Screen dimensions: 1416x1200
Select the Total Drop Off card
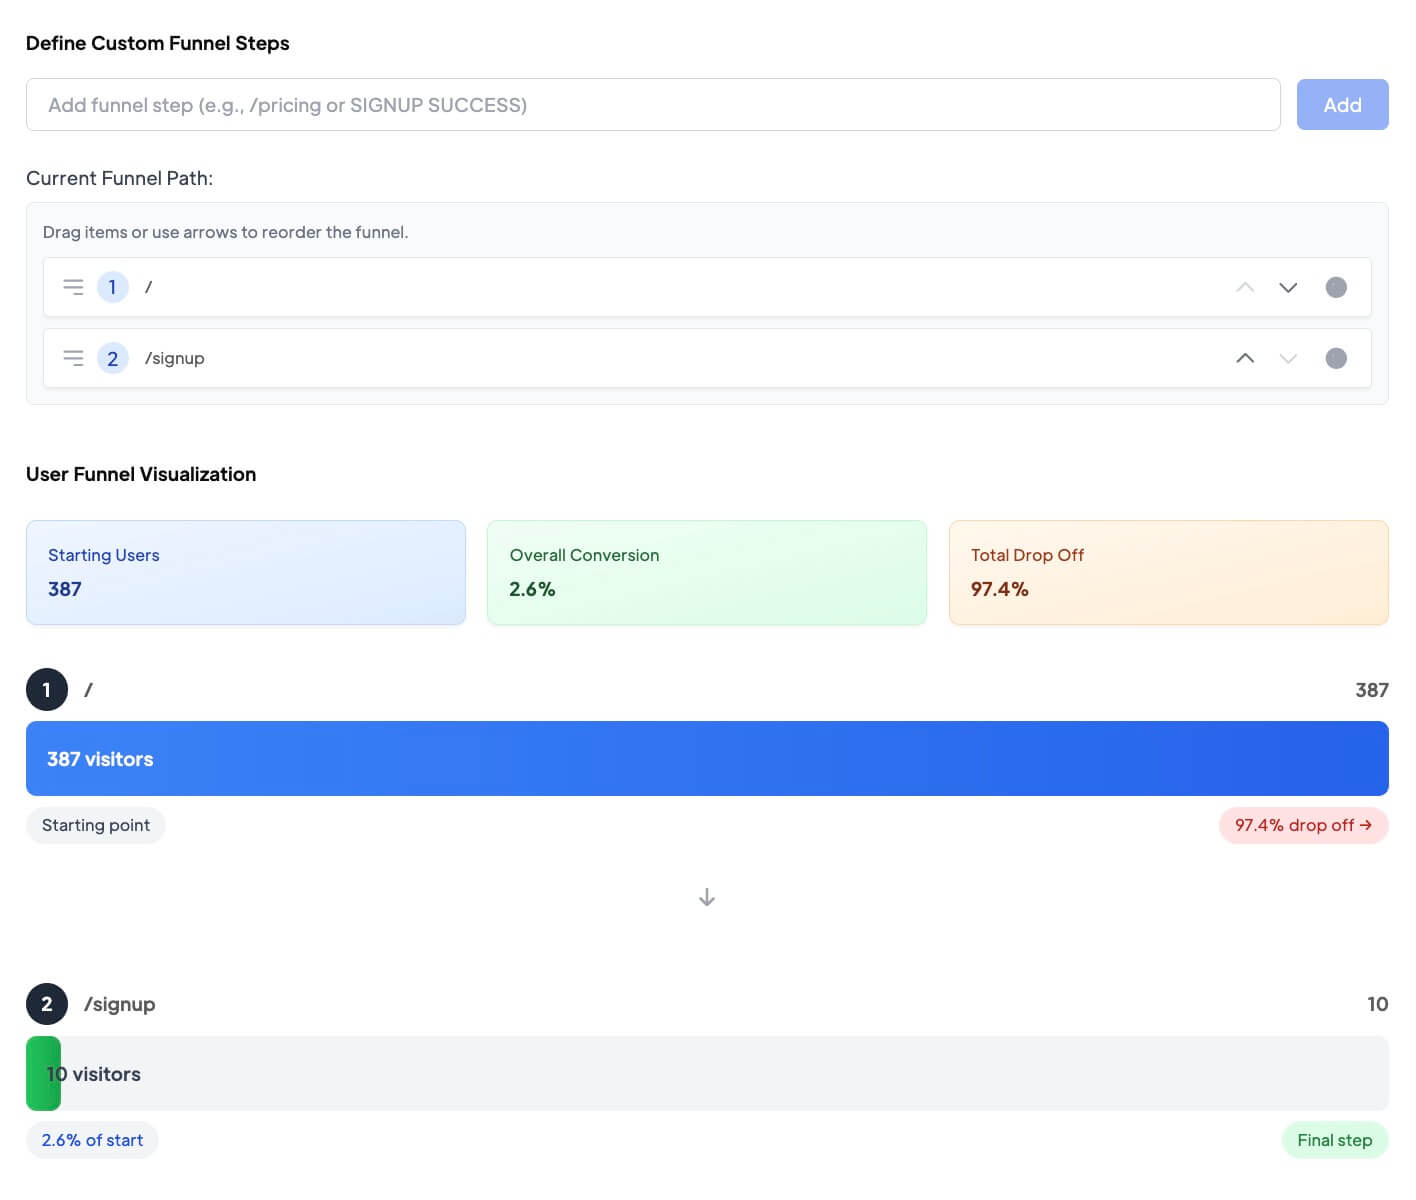(1169, 573)
